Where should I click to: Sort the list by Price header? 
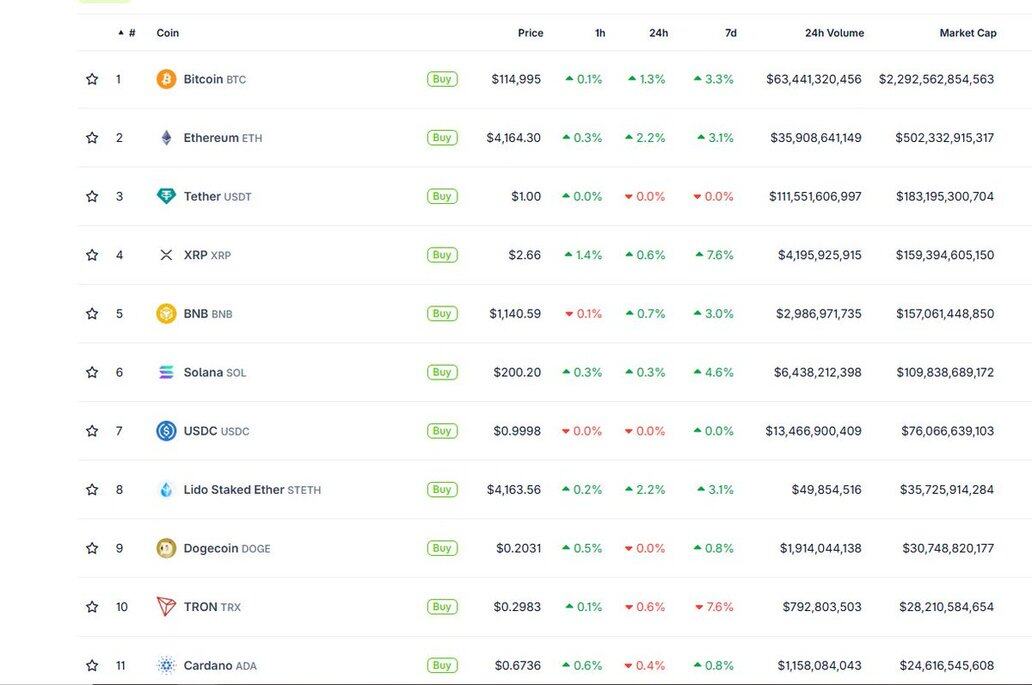(x=530, y=33)
